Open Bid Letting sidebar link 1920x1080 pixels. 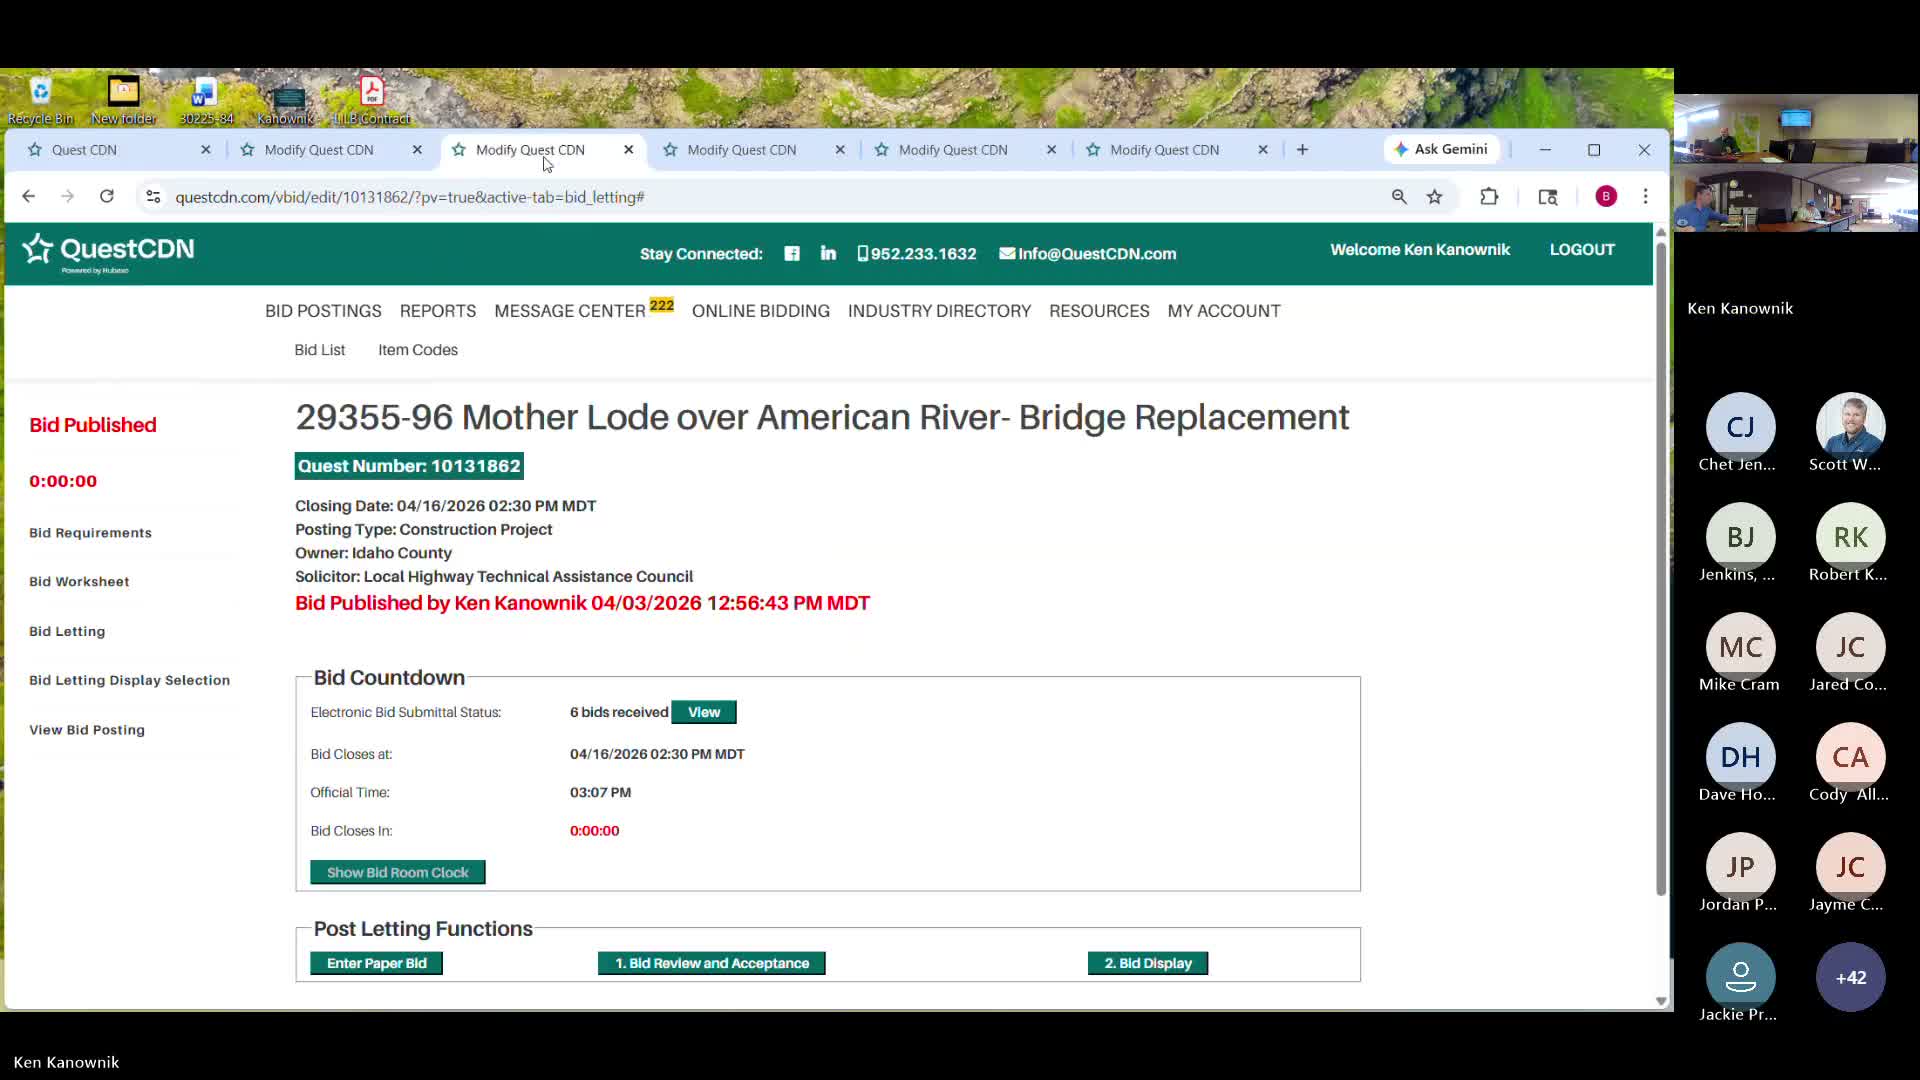pos(67,632)
